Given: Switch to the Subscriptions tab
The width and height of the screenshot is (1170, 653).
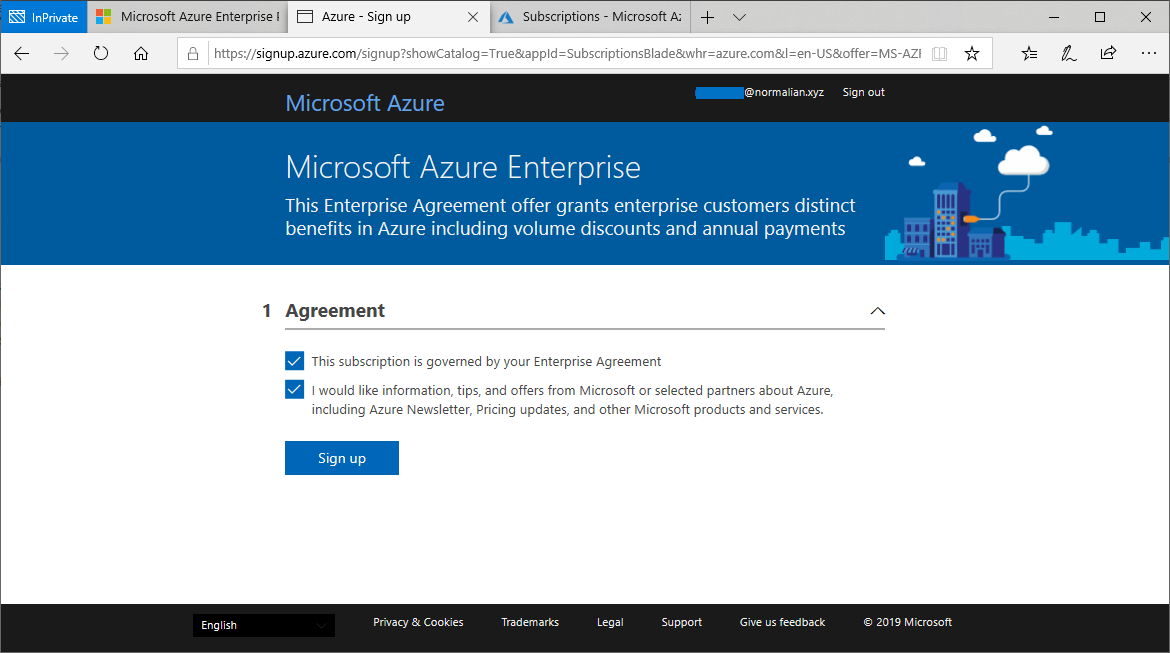Looking at the screenshot, I should coord(588,17).
